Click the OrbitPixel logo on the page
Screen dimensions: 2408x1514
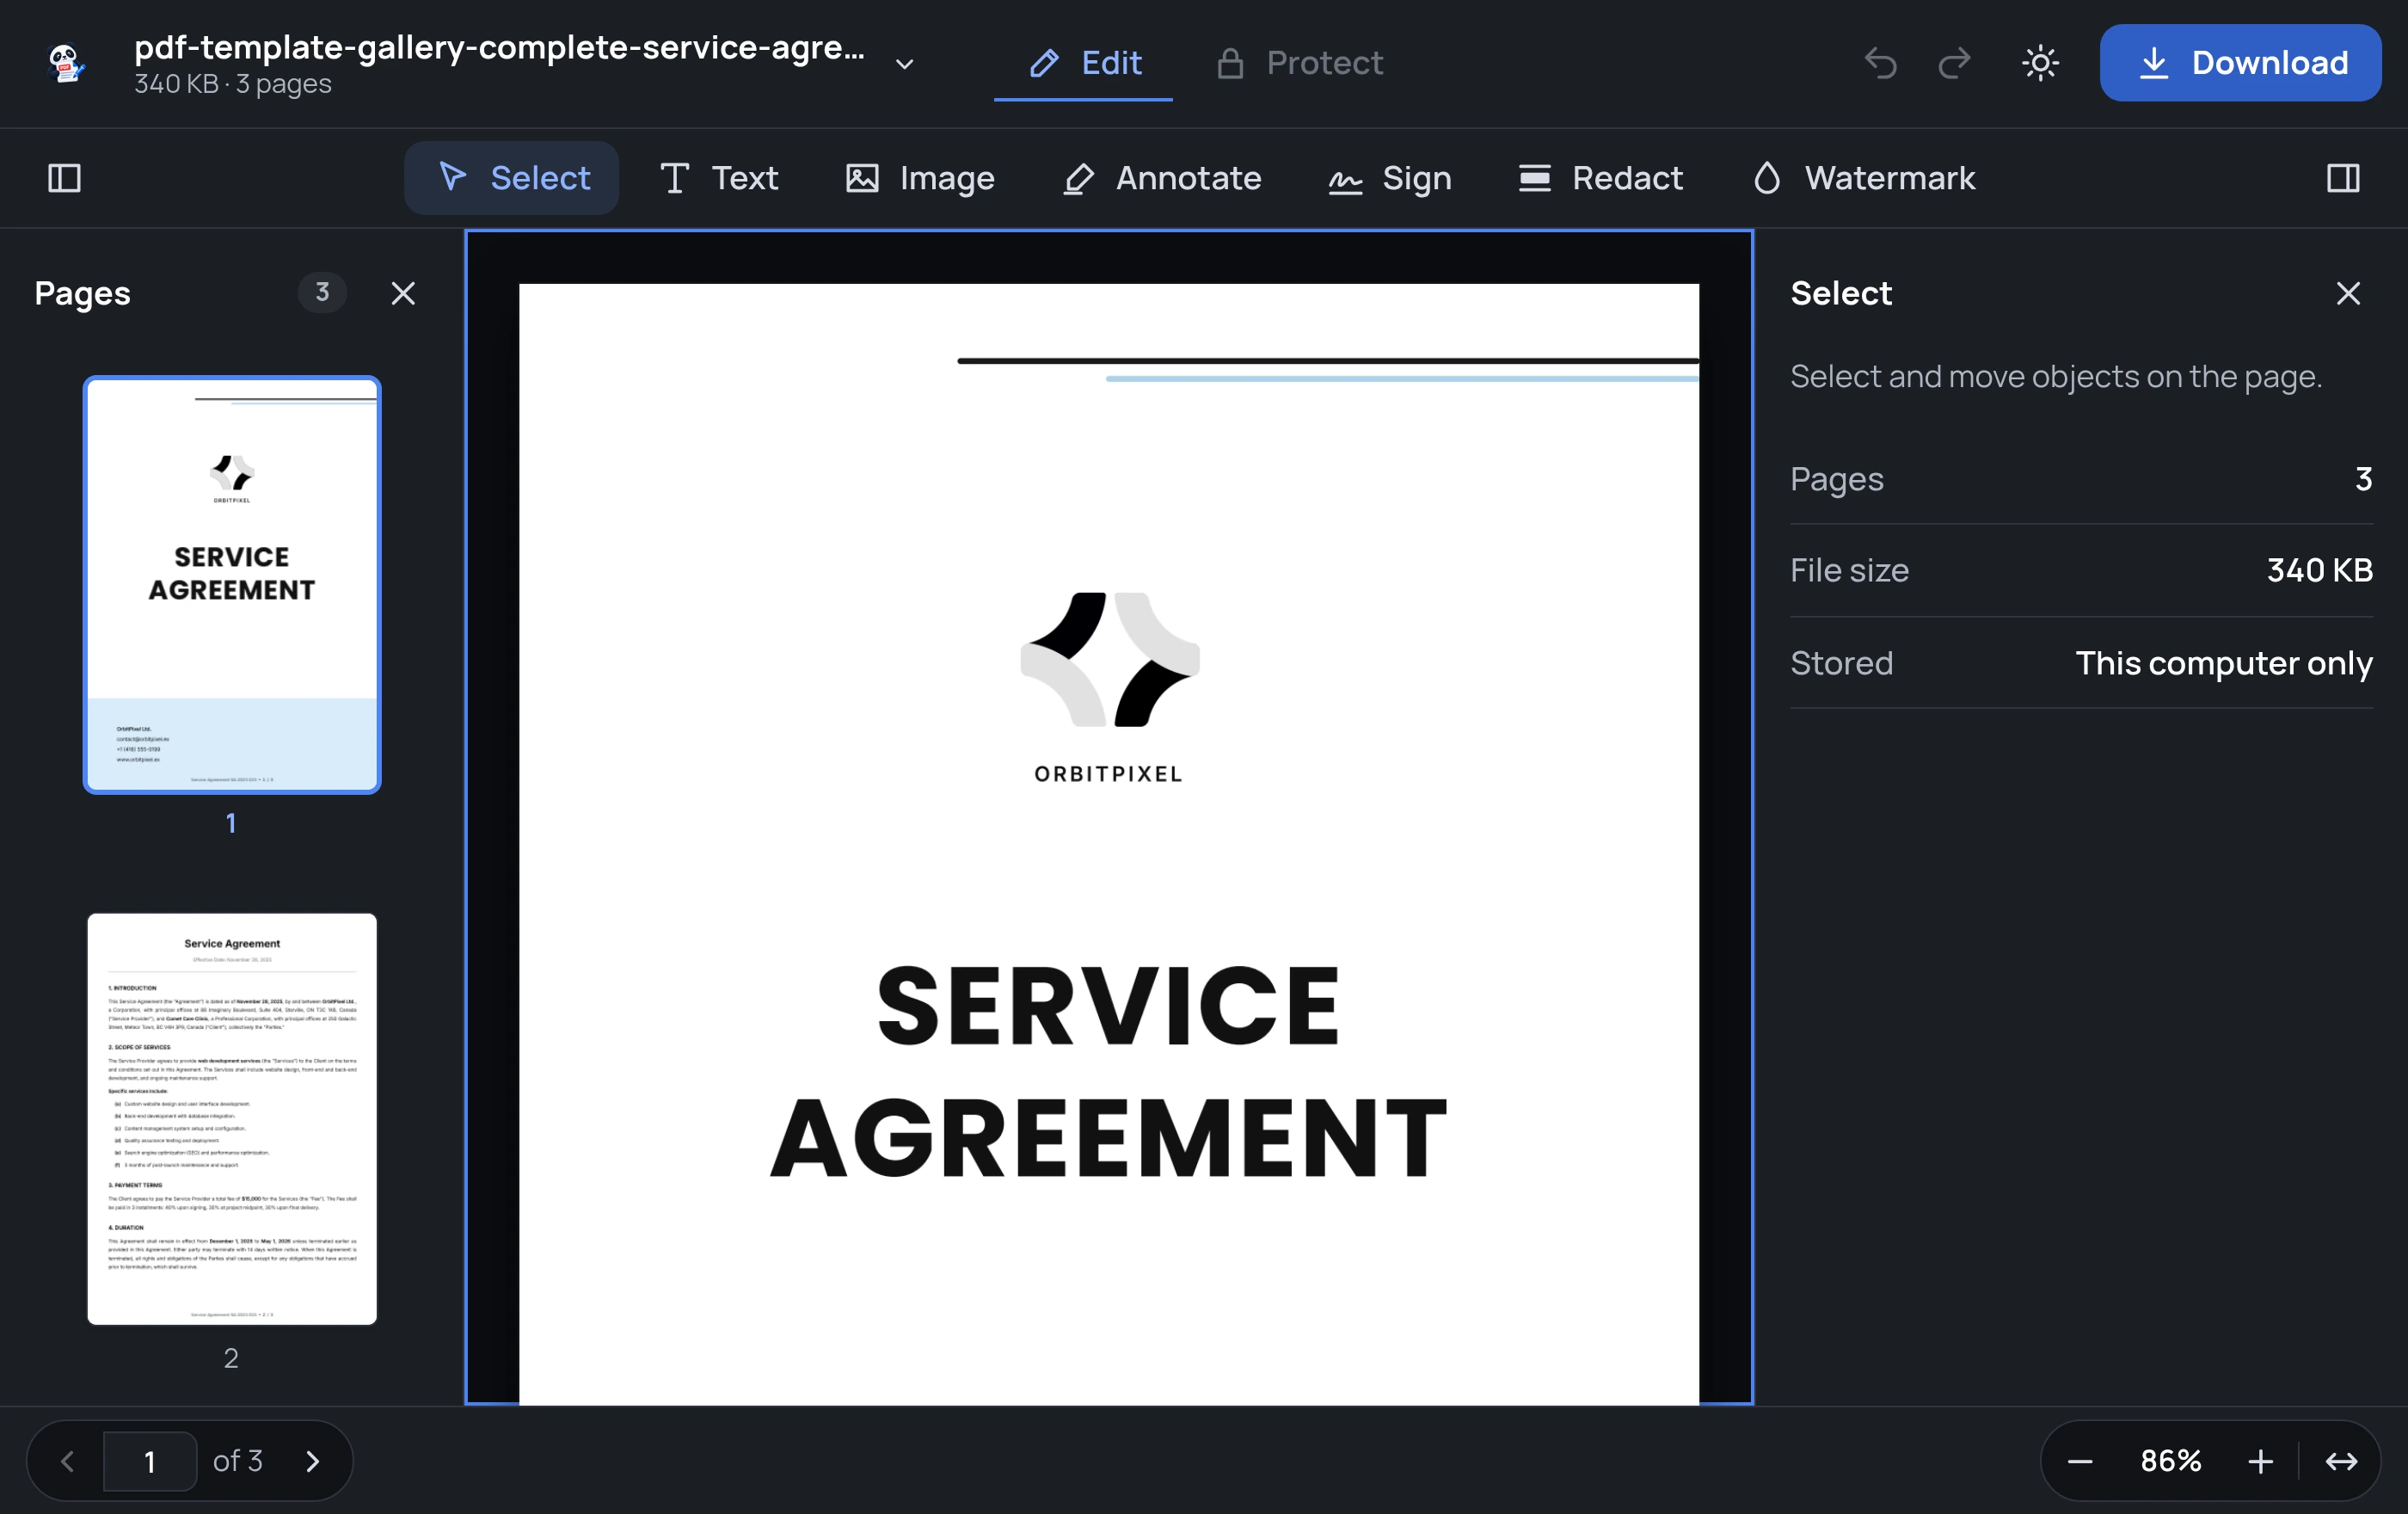tap(1109, 659)
